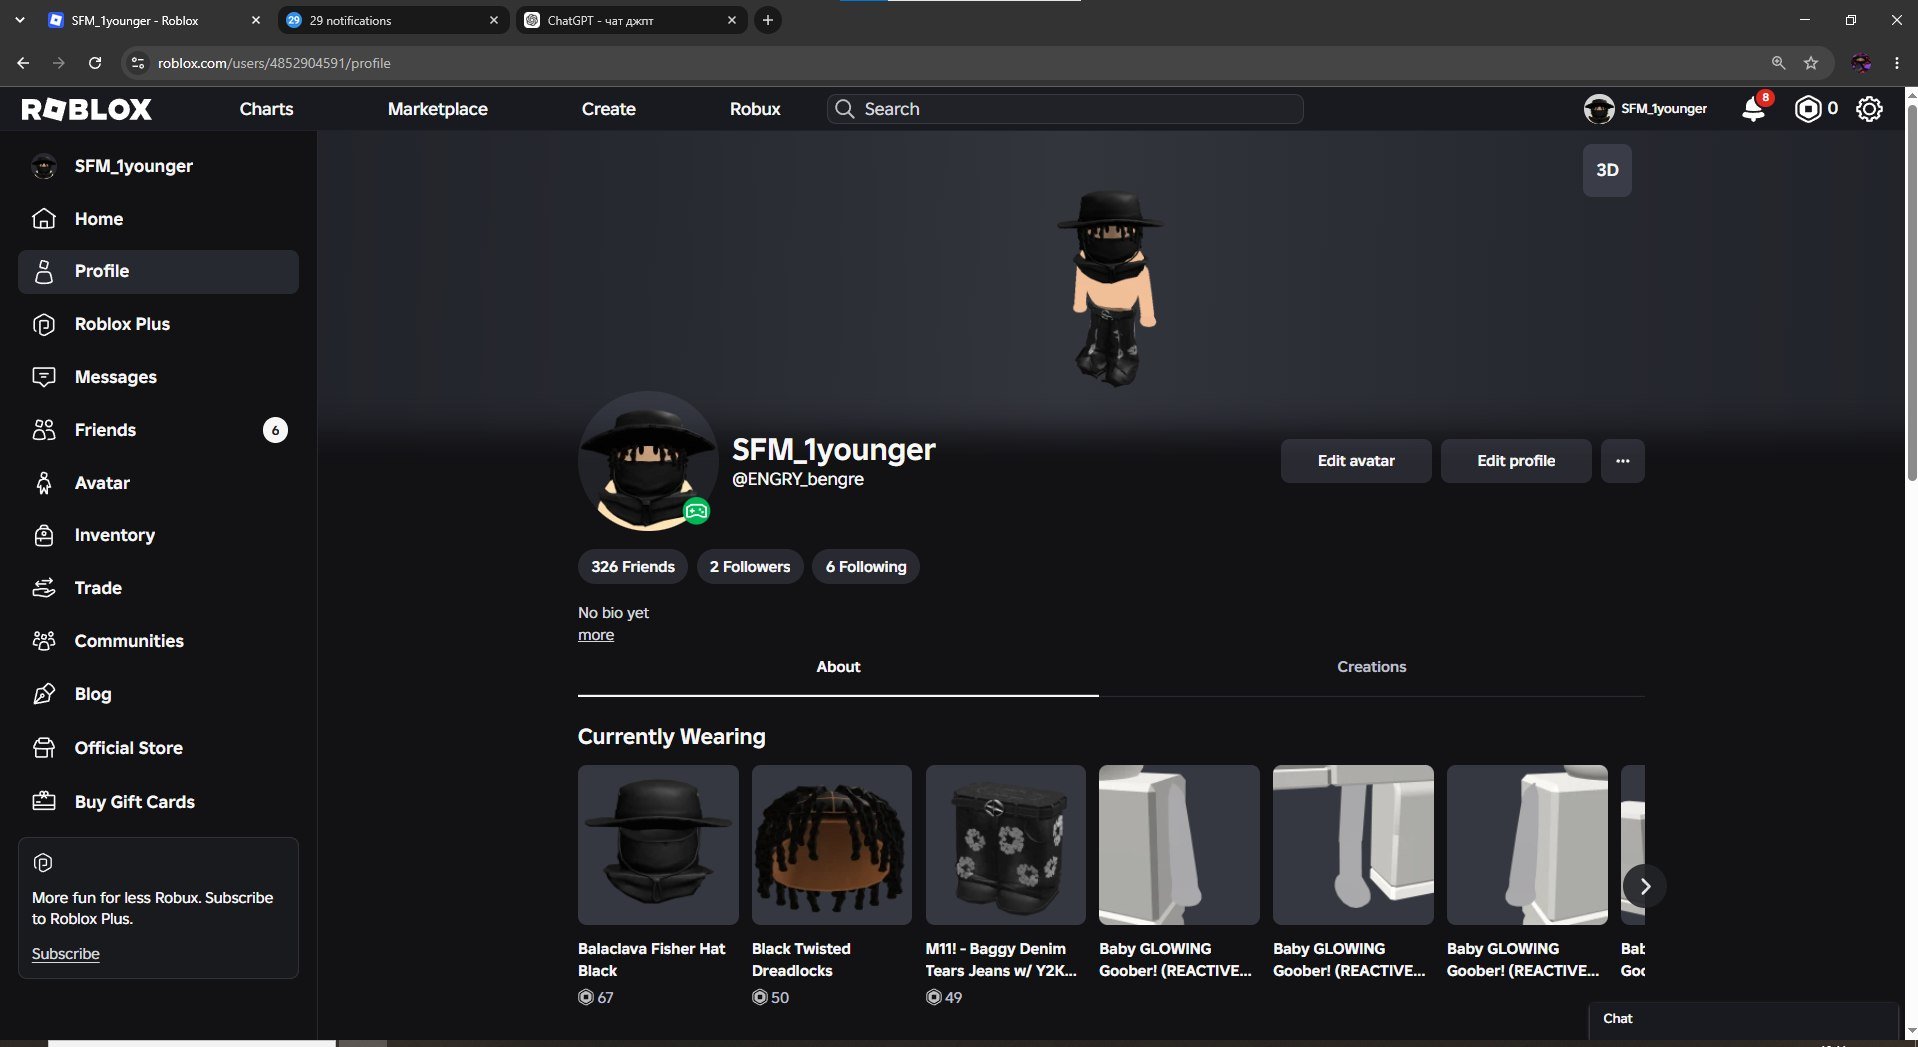Open the Marketplace menu
The width and height of the screenshot is (1918, 1047).
[438, 109]
